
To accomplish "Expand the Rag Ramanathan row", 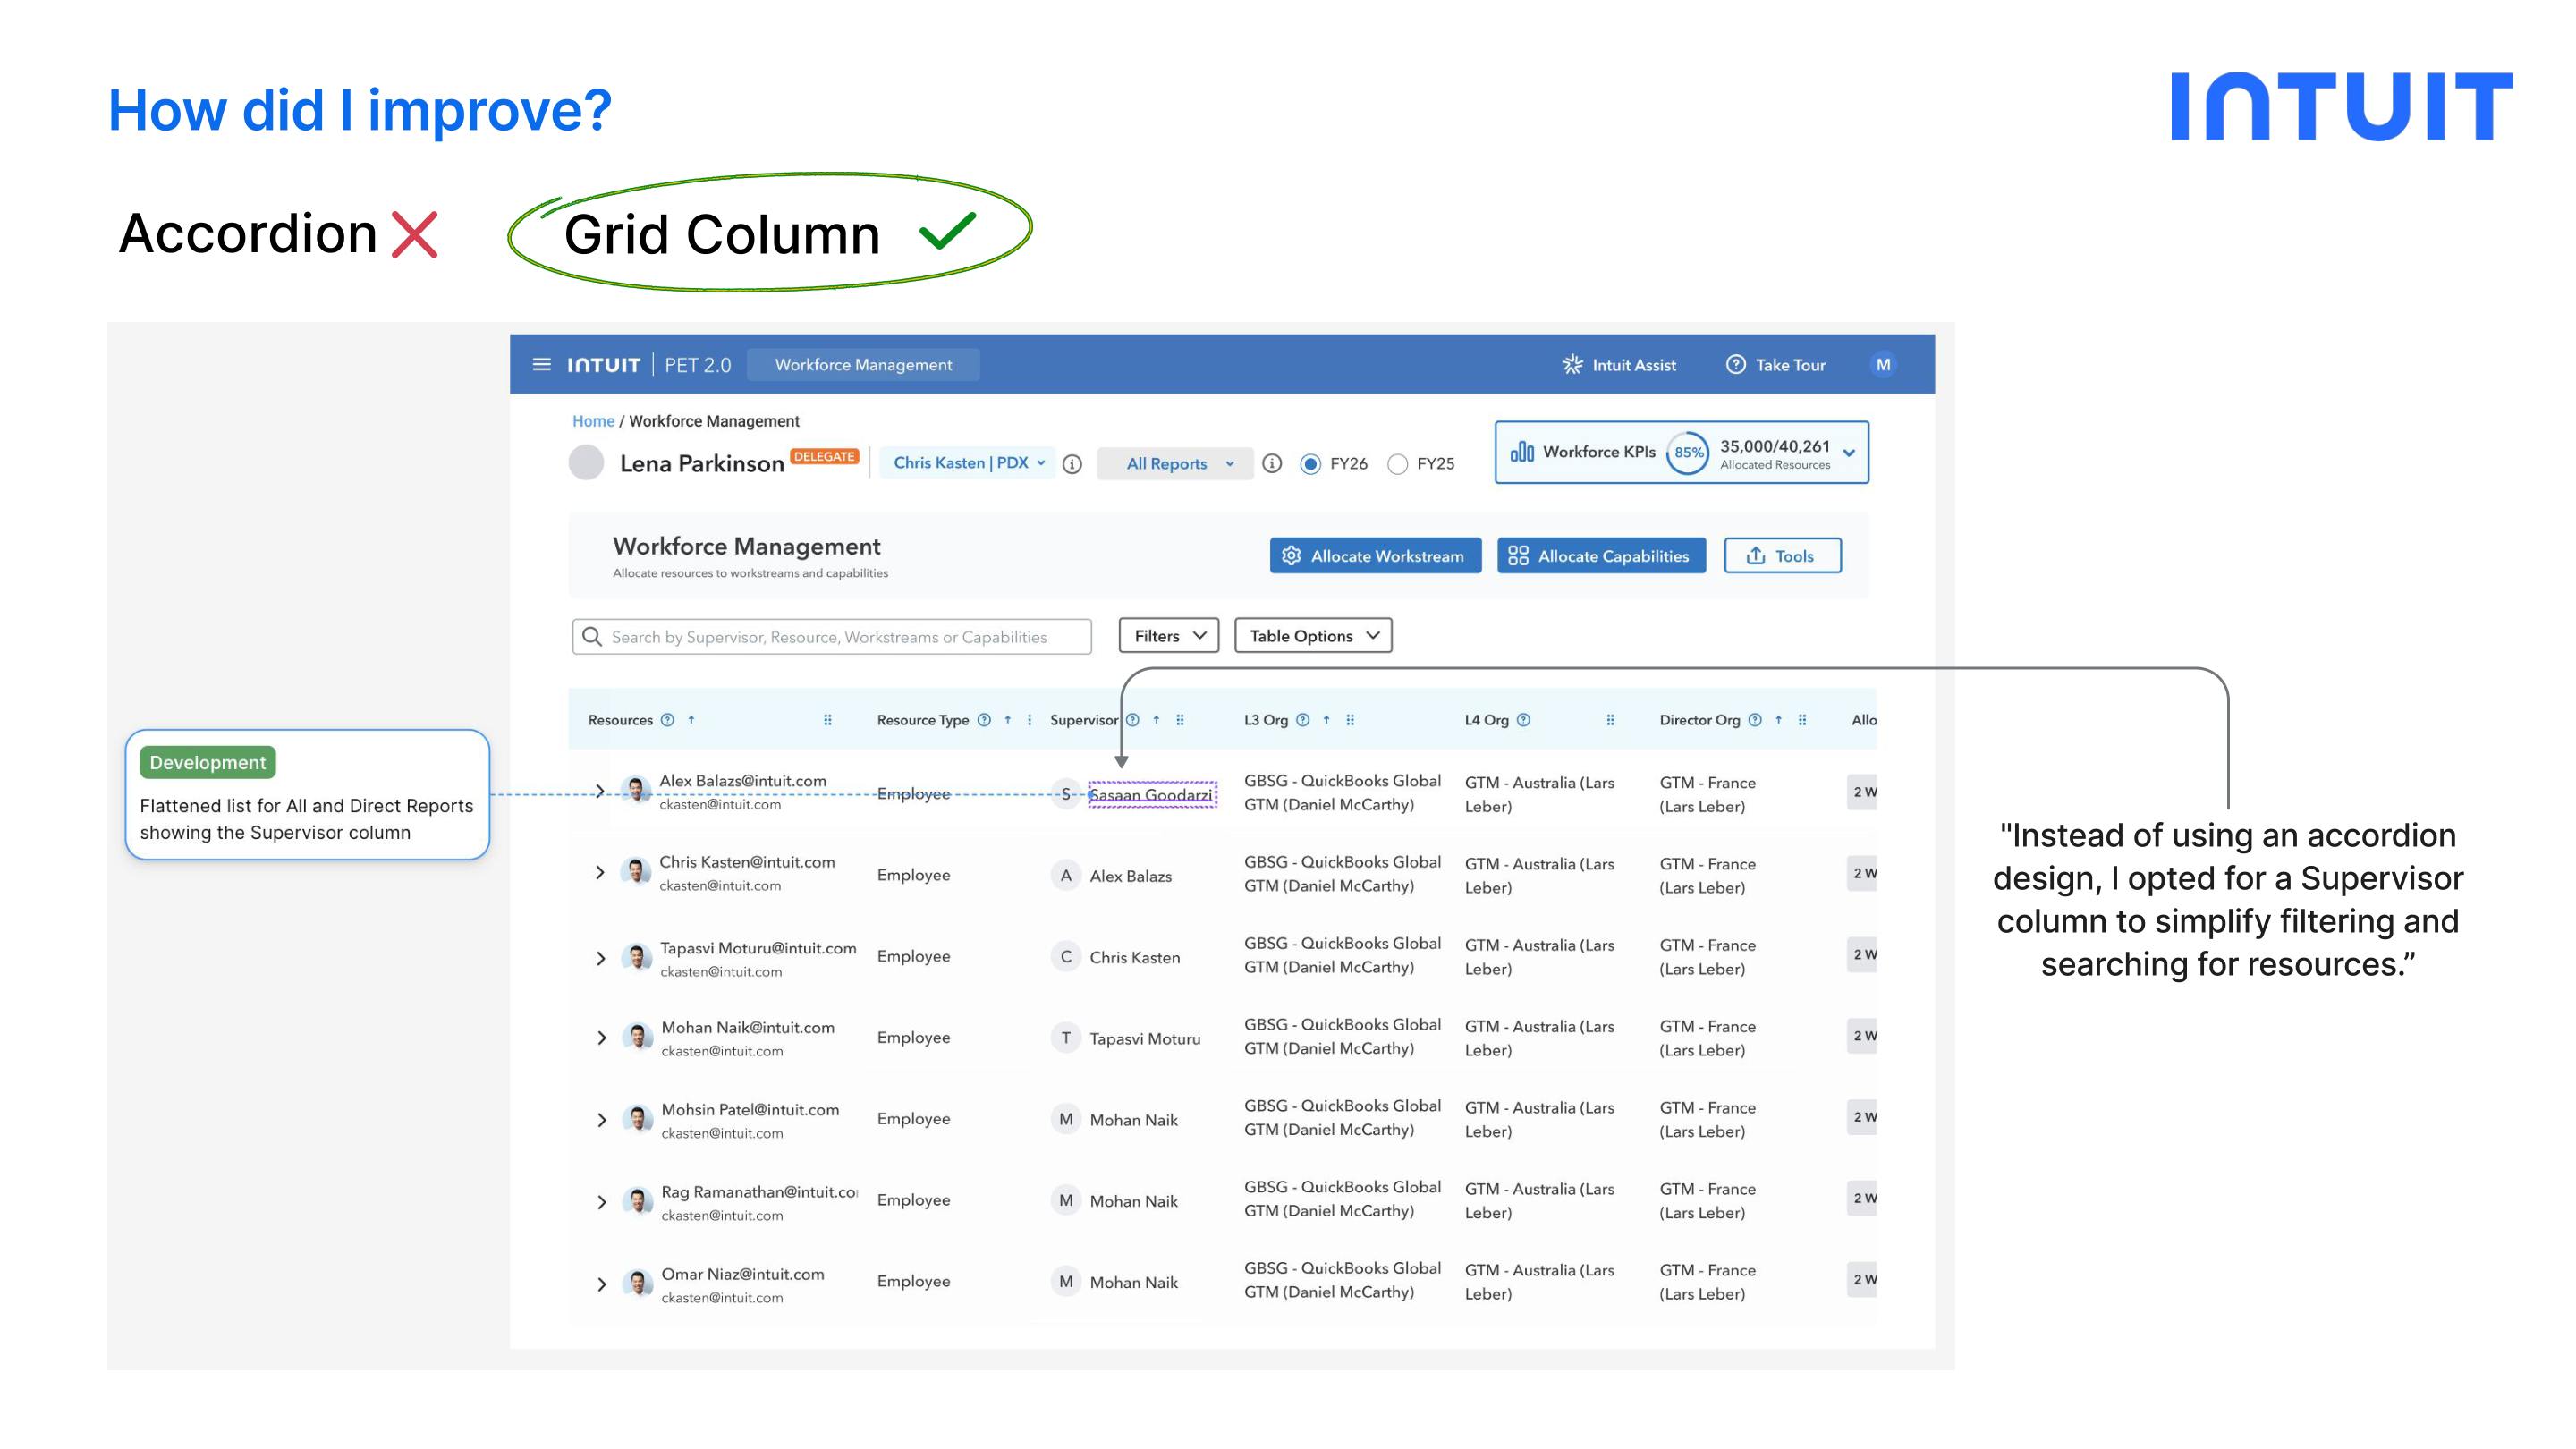I will [602, 1202].
